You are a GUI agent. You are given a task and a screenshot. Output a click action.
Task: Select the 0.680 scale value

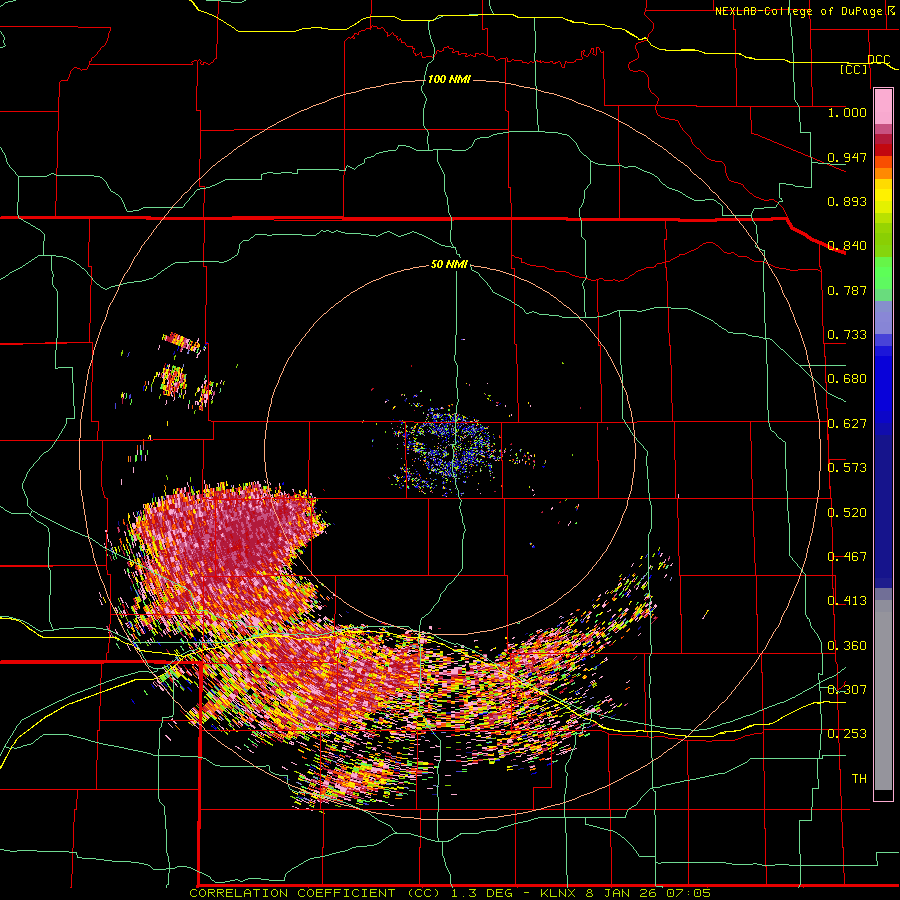(x=847, y=379)
